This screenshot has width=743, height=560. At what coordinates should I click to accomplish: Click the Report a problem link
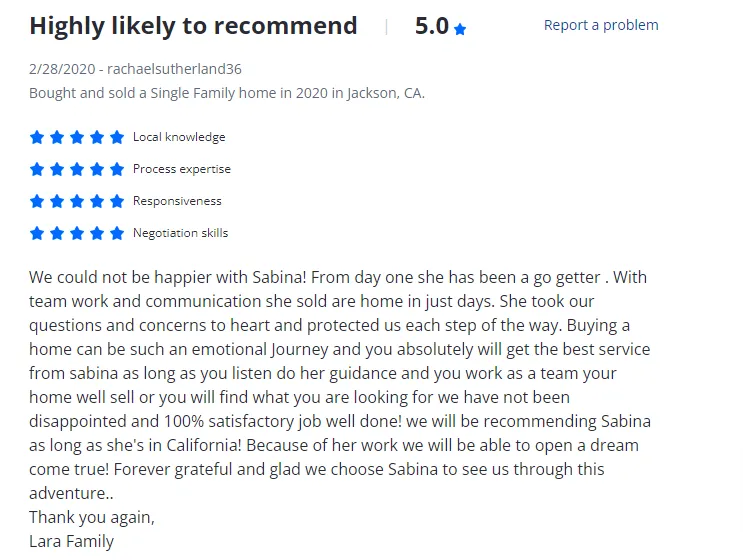pos(601,25)
